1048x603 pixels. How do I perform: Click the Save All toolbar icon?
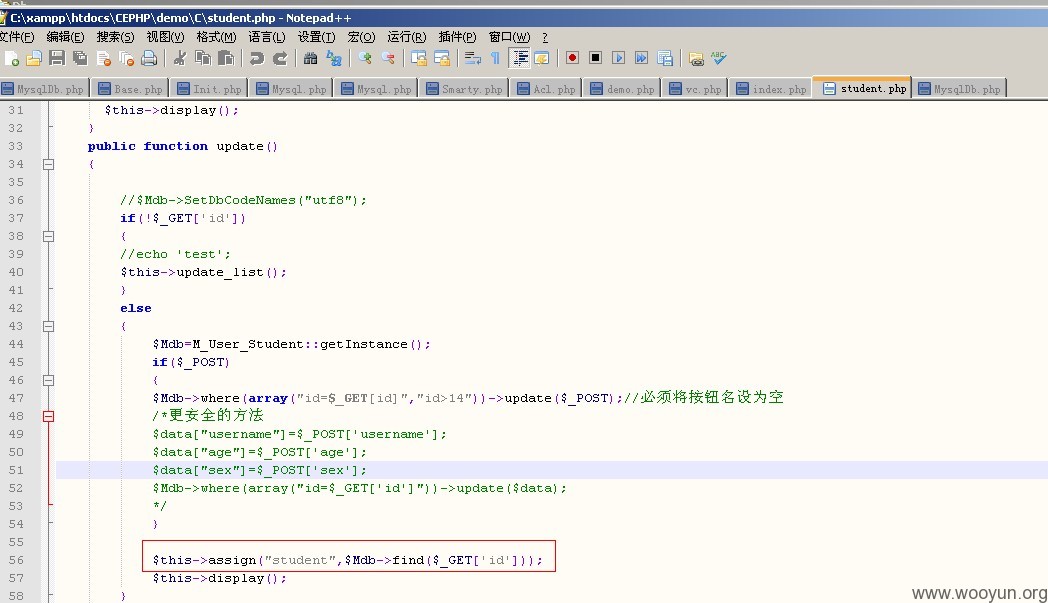click(x=80, y=59)
